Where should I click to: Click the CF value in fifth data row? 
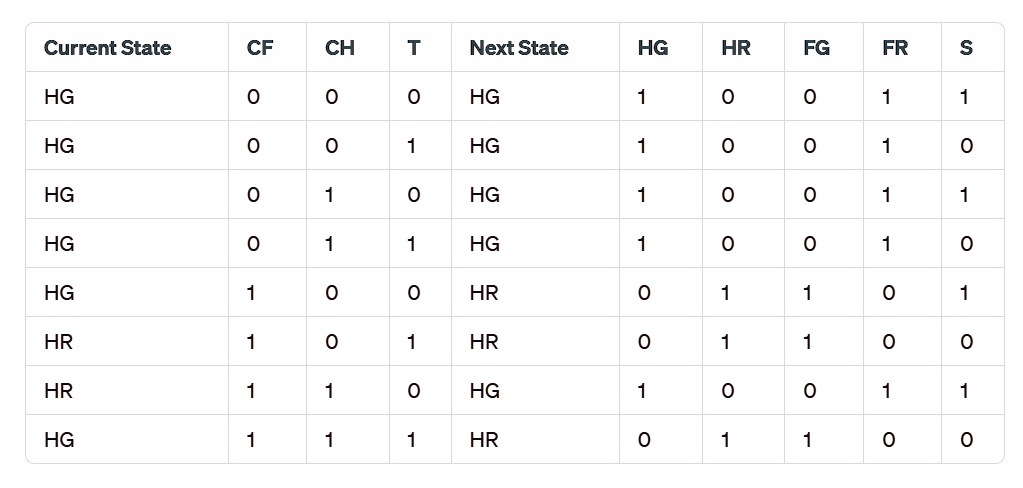[x=252, y=293]
